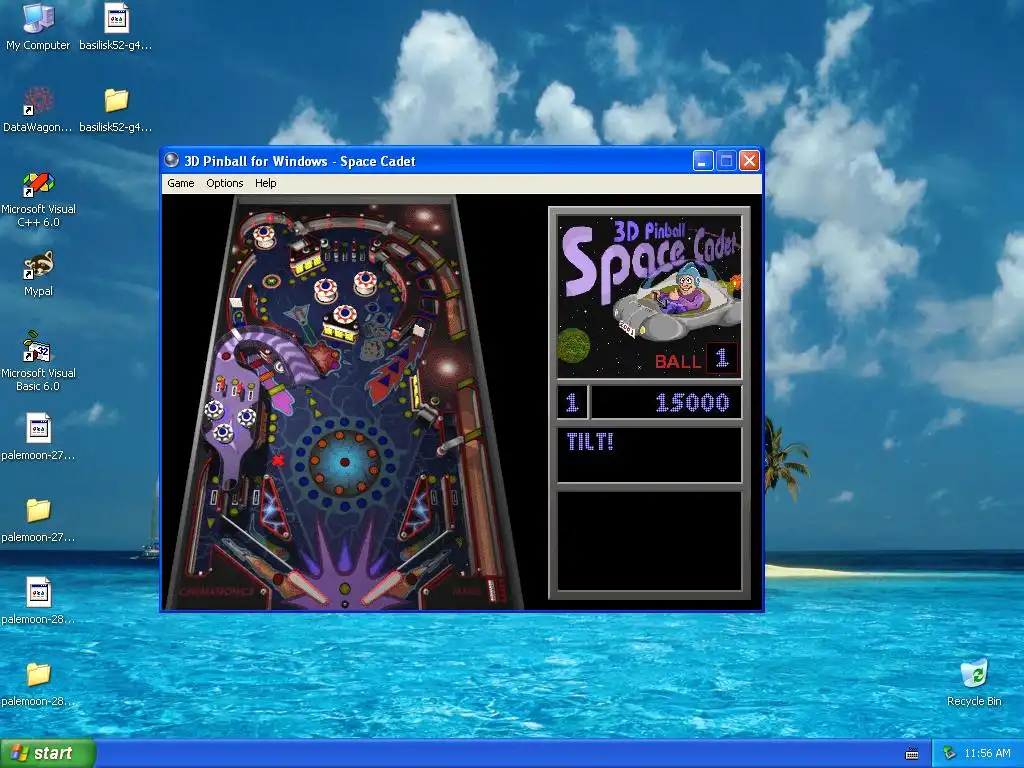The image size is (1024, 768).
Task: Select the palemoon-28 folder icon
Action: click(38, 684)
